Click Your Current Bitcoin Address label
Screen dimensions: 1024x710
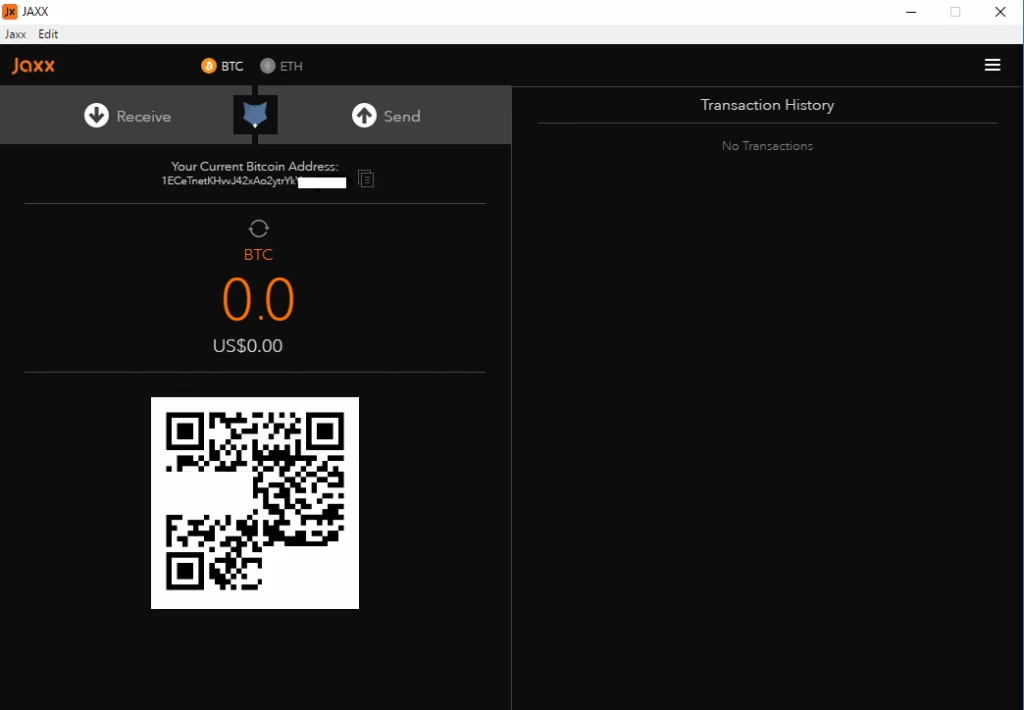tap(255, 166)
